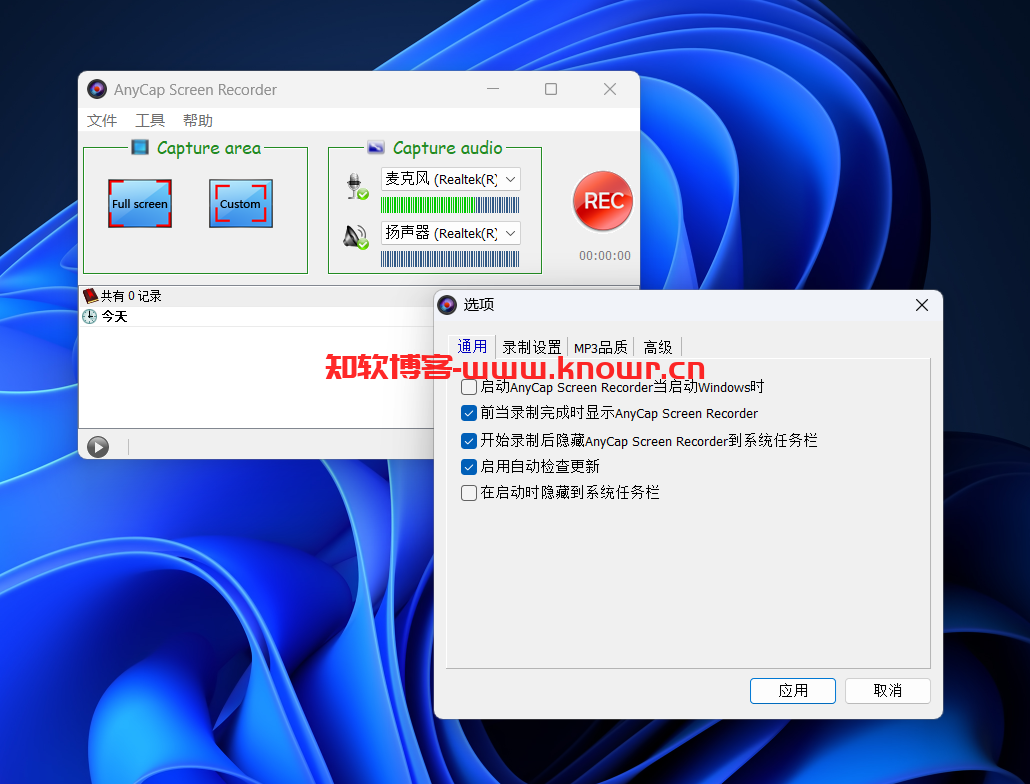Minimize the AnyCap Screen Recorder window
Image resolution: width=1030 pixels, height=784 pixels.
pyautogui.click(x=493, y=89)
